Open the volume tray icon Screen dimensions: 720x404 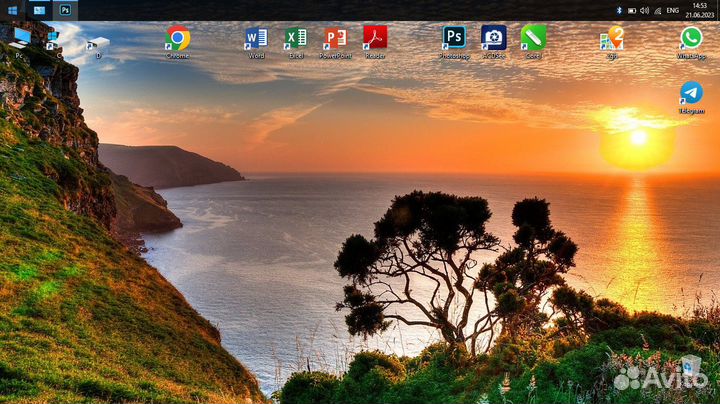[x=645, y=10]
